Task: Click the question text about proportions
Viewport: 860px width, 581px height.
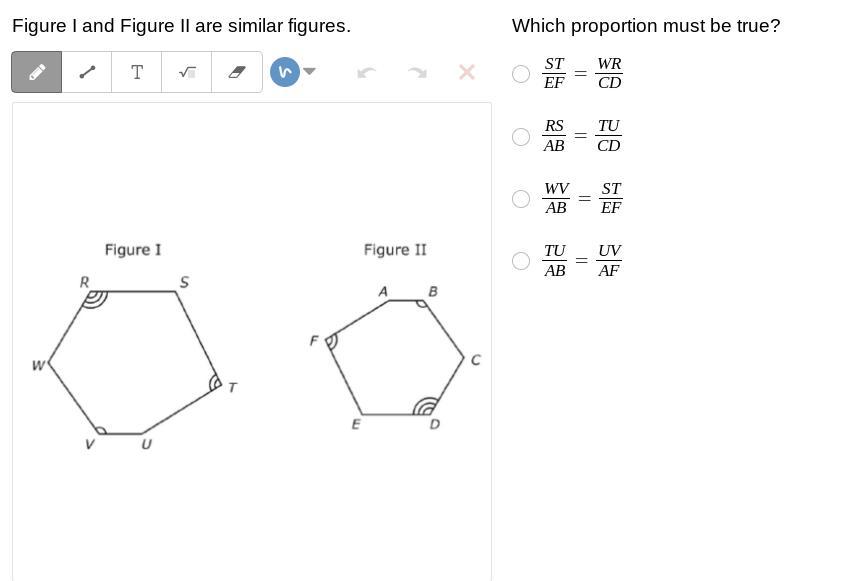Action: tap(646, 26)
